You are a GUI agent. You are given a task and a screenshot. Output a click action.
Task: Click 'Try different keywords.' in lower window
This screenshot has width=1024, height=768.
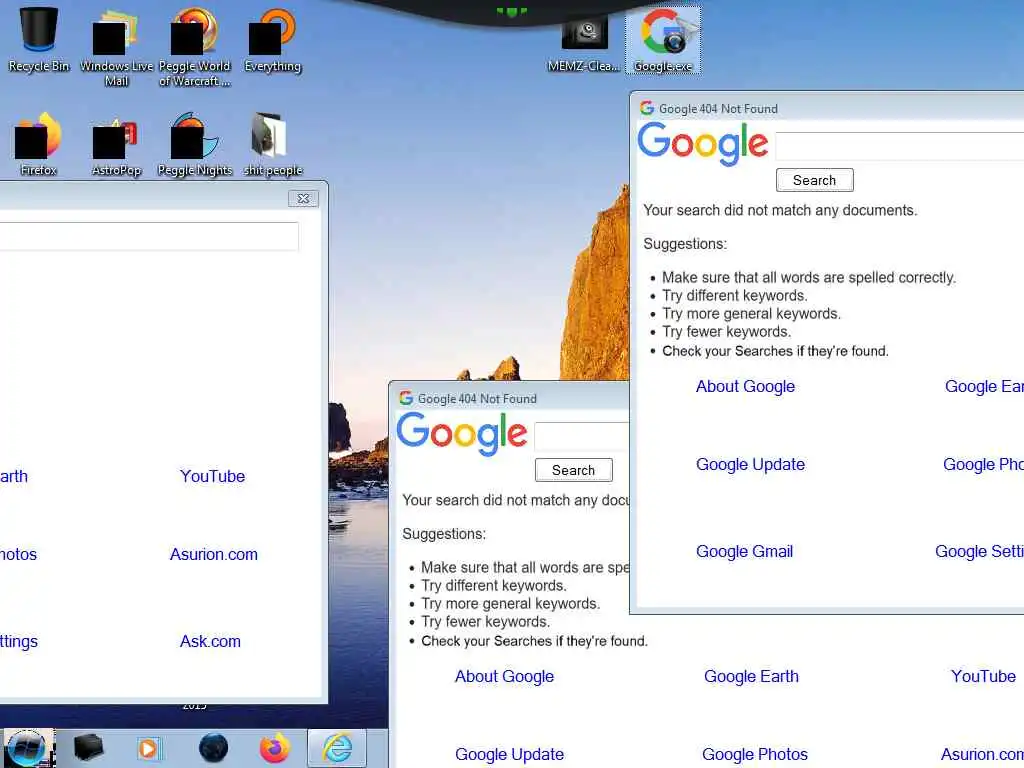click(494, 585)
